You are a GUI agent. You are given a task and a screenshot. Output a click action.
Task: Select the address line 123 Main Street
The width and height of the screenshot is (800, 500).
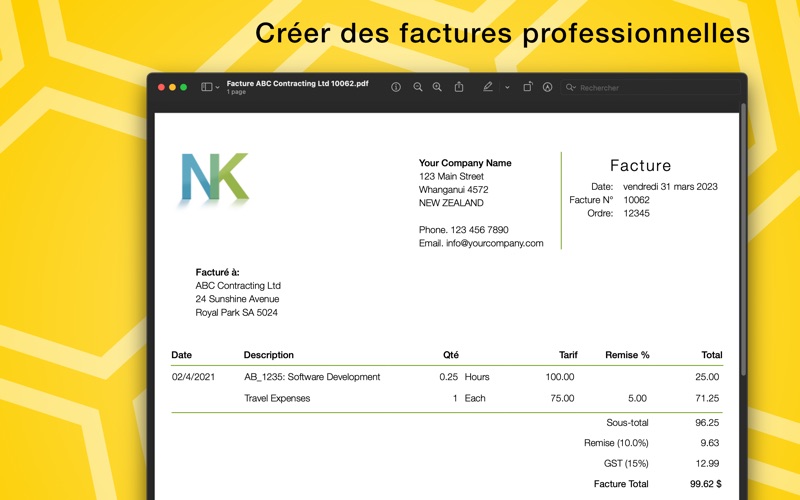451,177
